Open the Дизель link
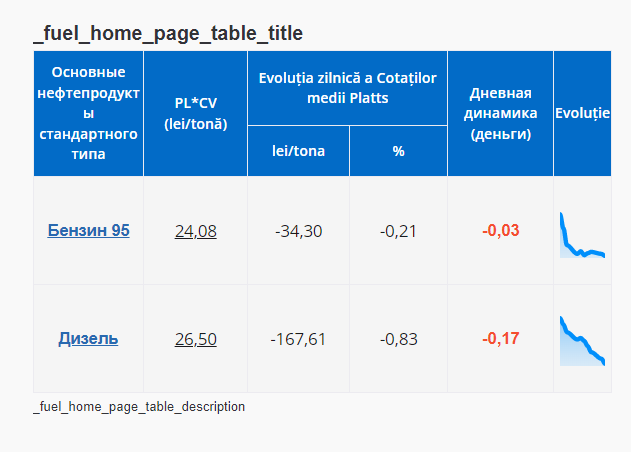The width and height of the screenshot is (631, 452). 88,338
